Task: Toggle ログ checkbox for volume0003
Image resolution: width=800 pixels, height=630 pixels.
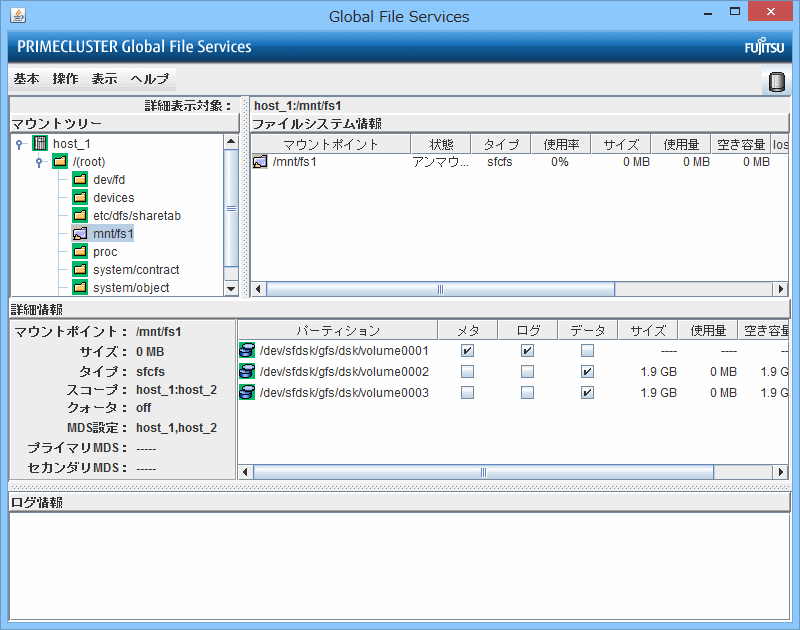Action: [x=528, y=392]
